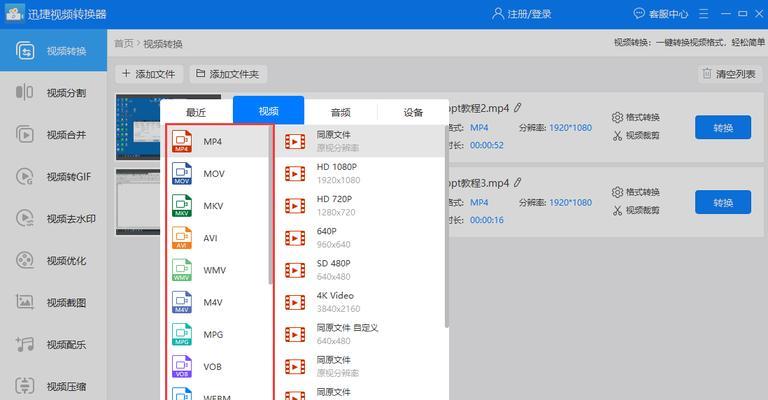The width and height of the screenshot is (768, 400).
Task: Open the 视频转GIF tool
Action: [x=53, y=176]
